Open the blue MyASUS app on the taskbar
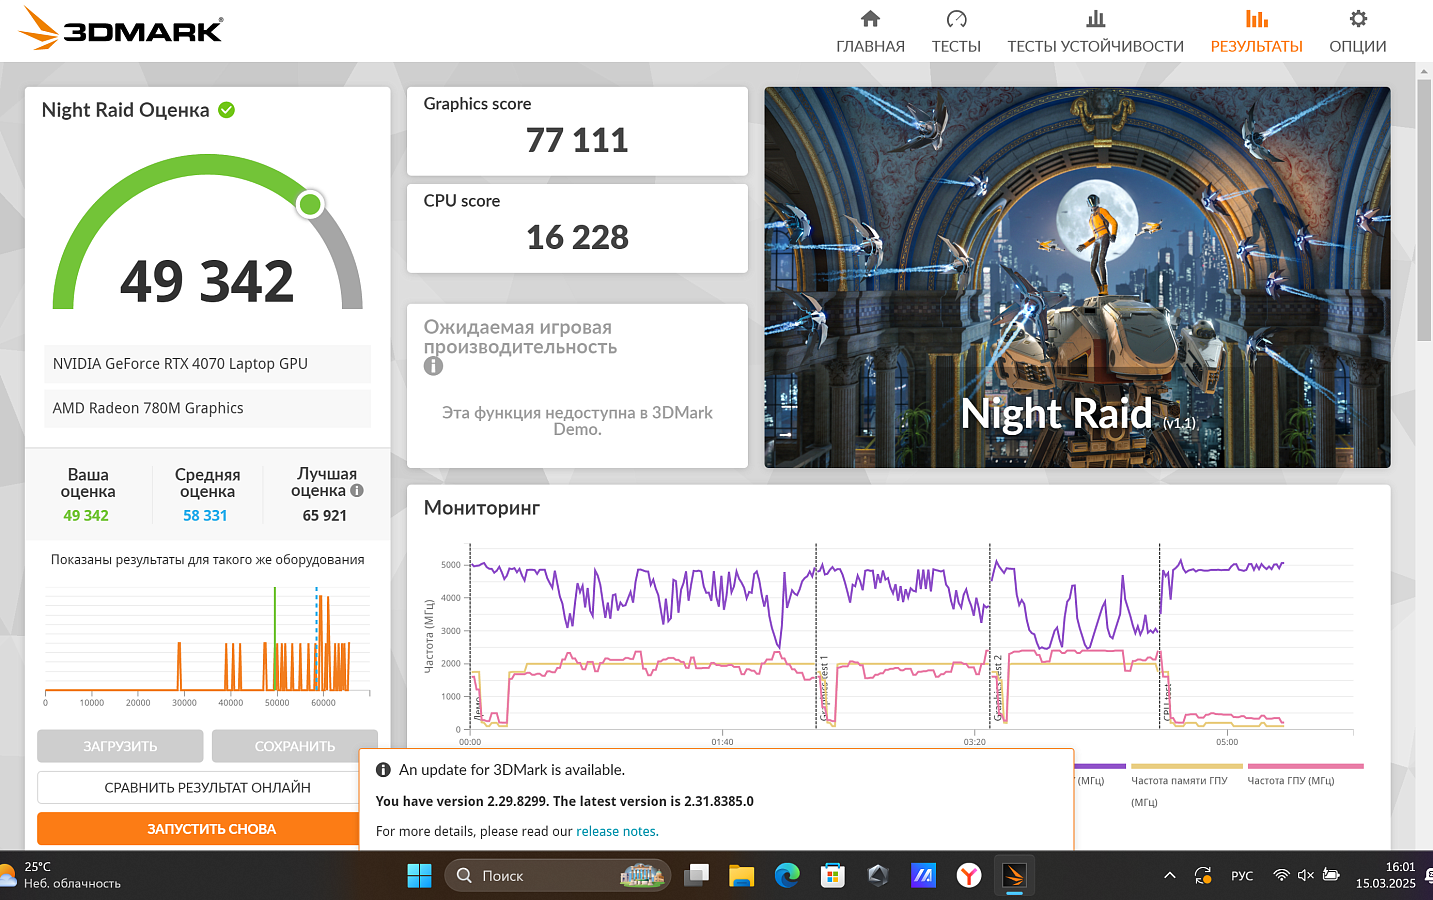Image resolution: width=1433 pixels, height=900 pixels. coord(923,876)
